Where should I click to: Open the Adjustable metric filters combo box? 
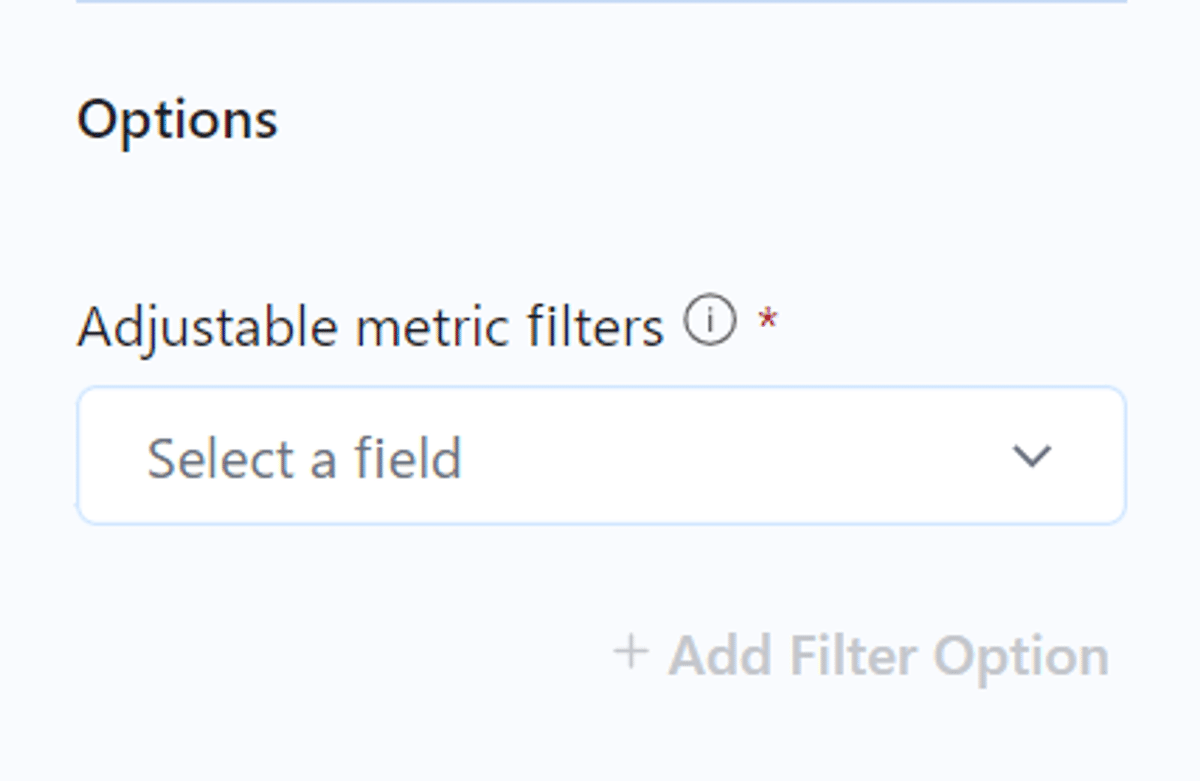602,456
